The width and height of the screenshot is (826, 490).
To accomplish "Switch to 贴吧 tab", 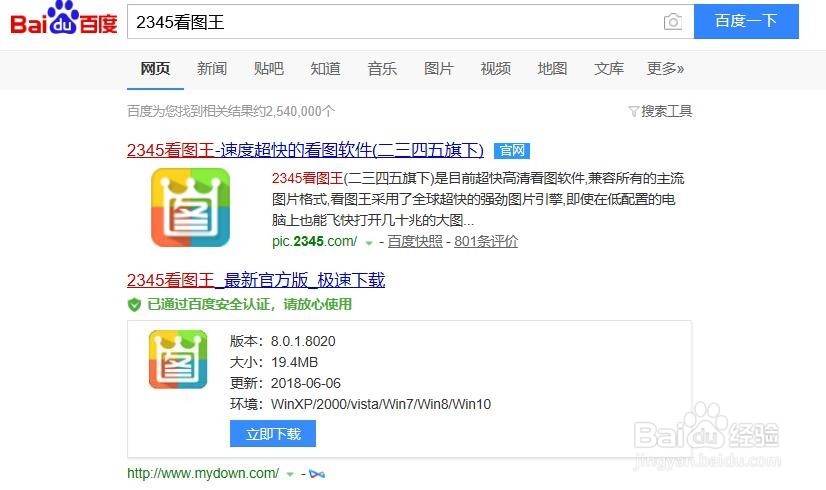I will [x=269, y=68].
